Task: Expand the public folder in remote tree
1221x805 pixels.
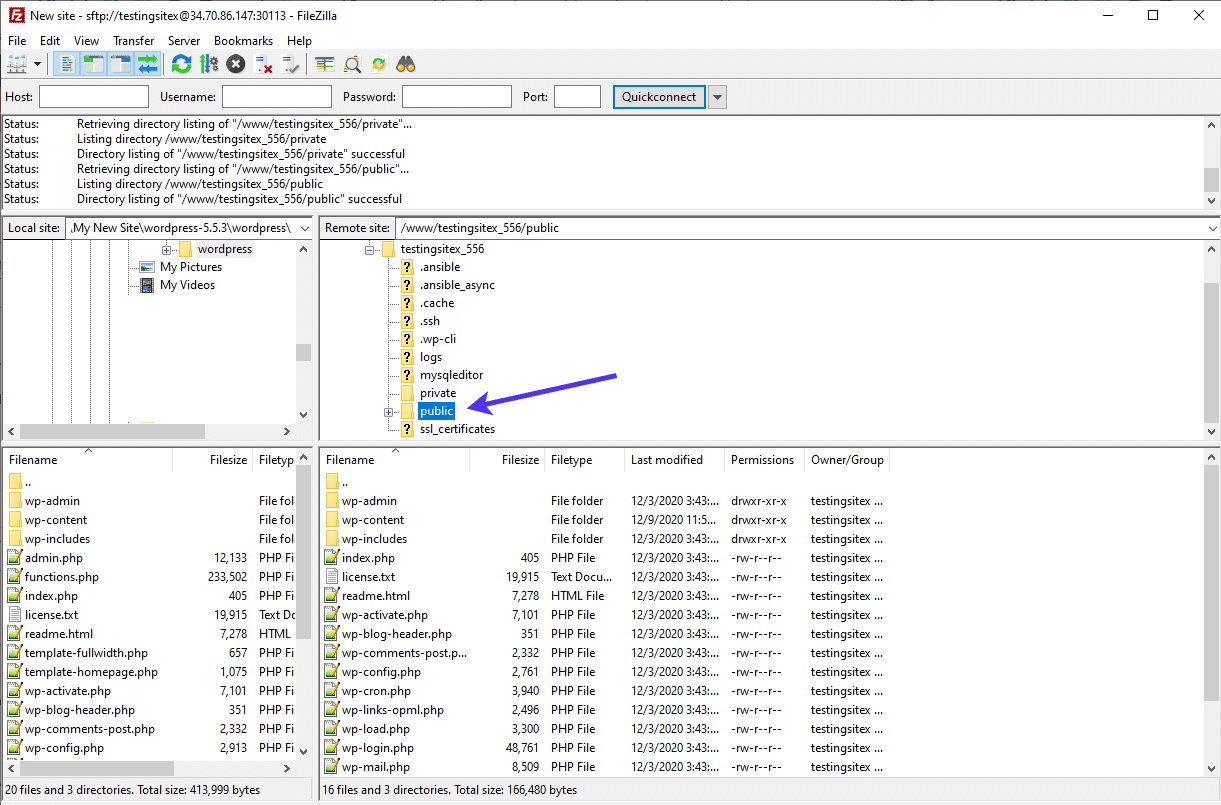Action: click(x=388, y=411)
